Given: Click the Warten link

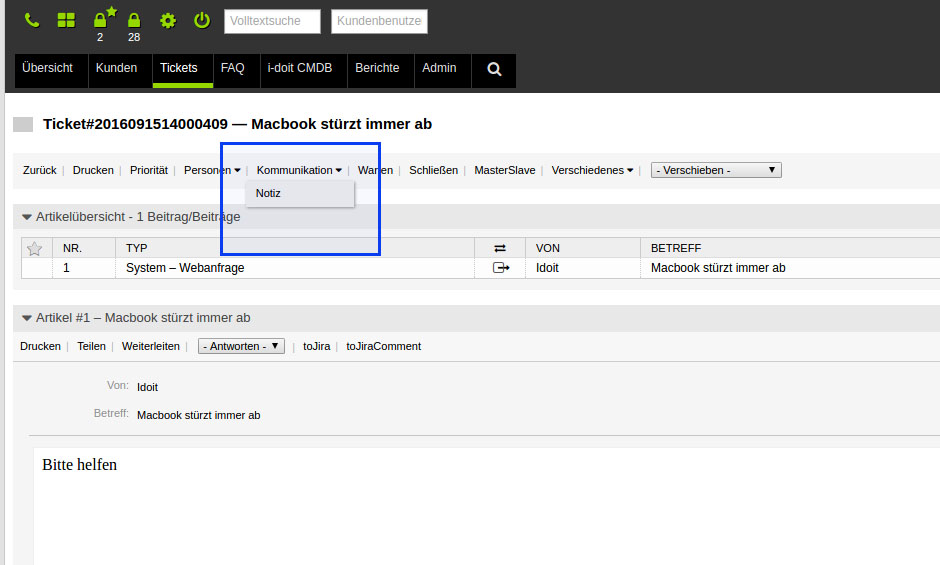Looking at the screenshot, I should point(375,170).
